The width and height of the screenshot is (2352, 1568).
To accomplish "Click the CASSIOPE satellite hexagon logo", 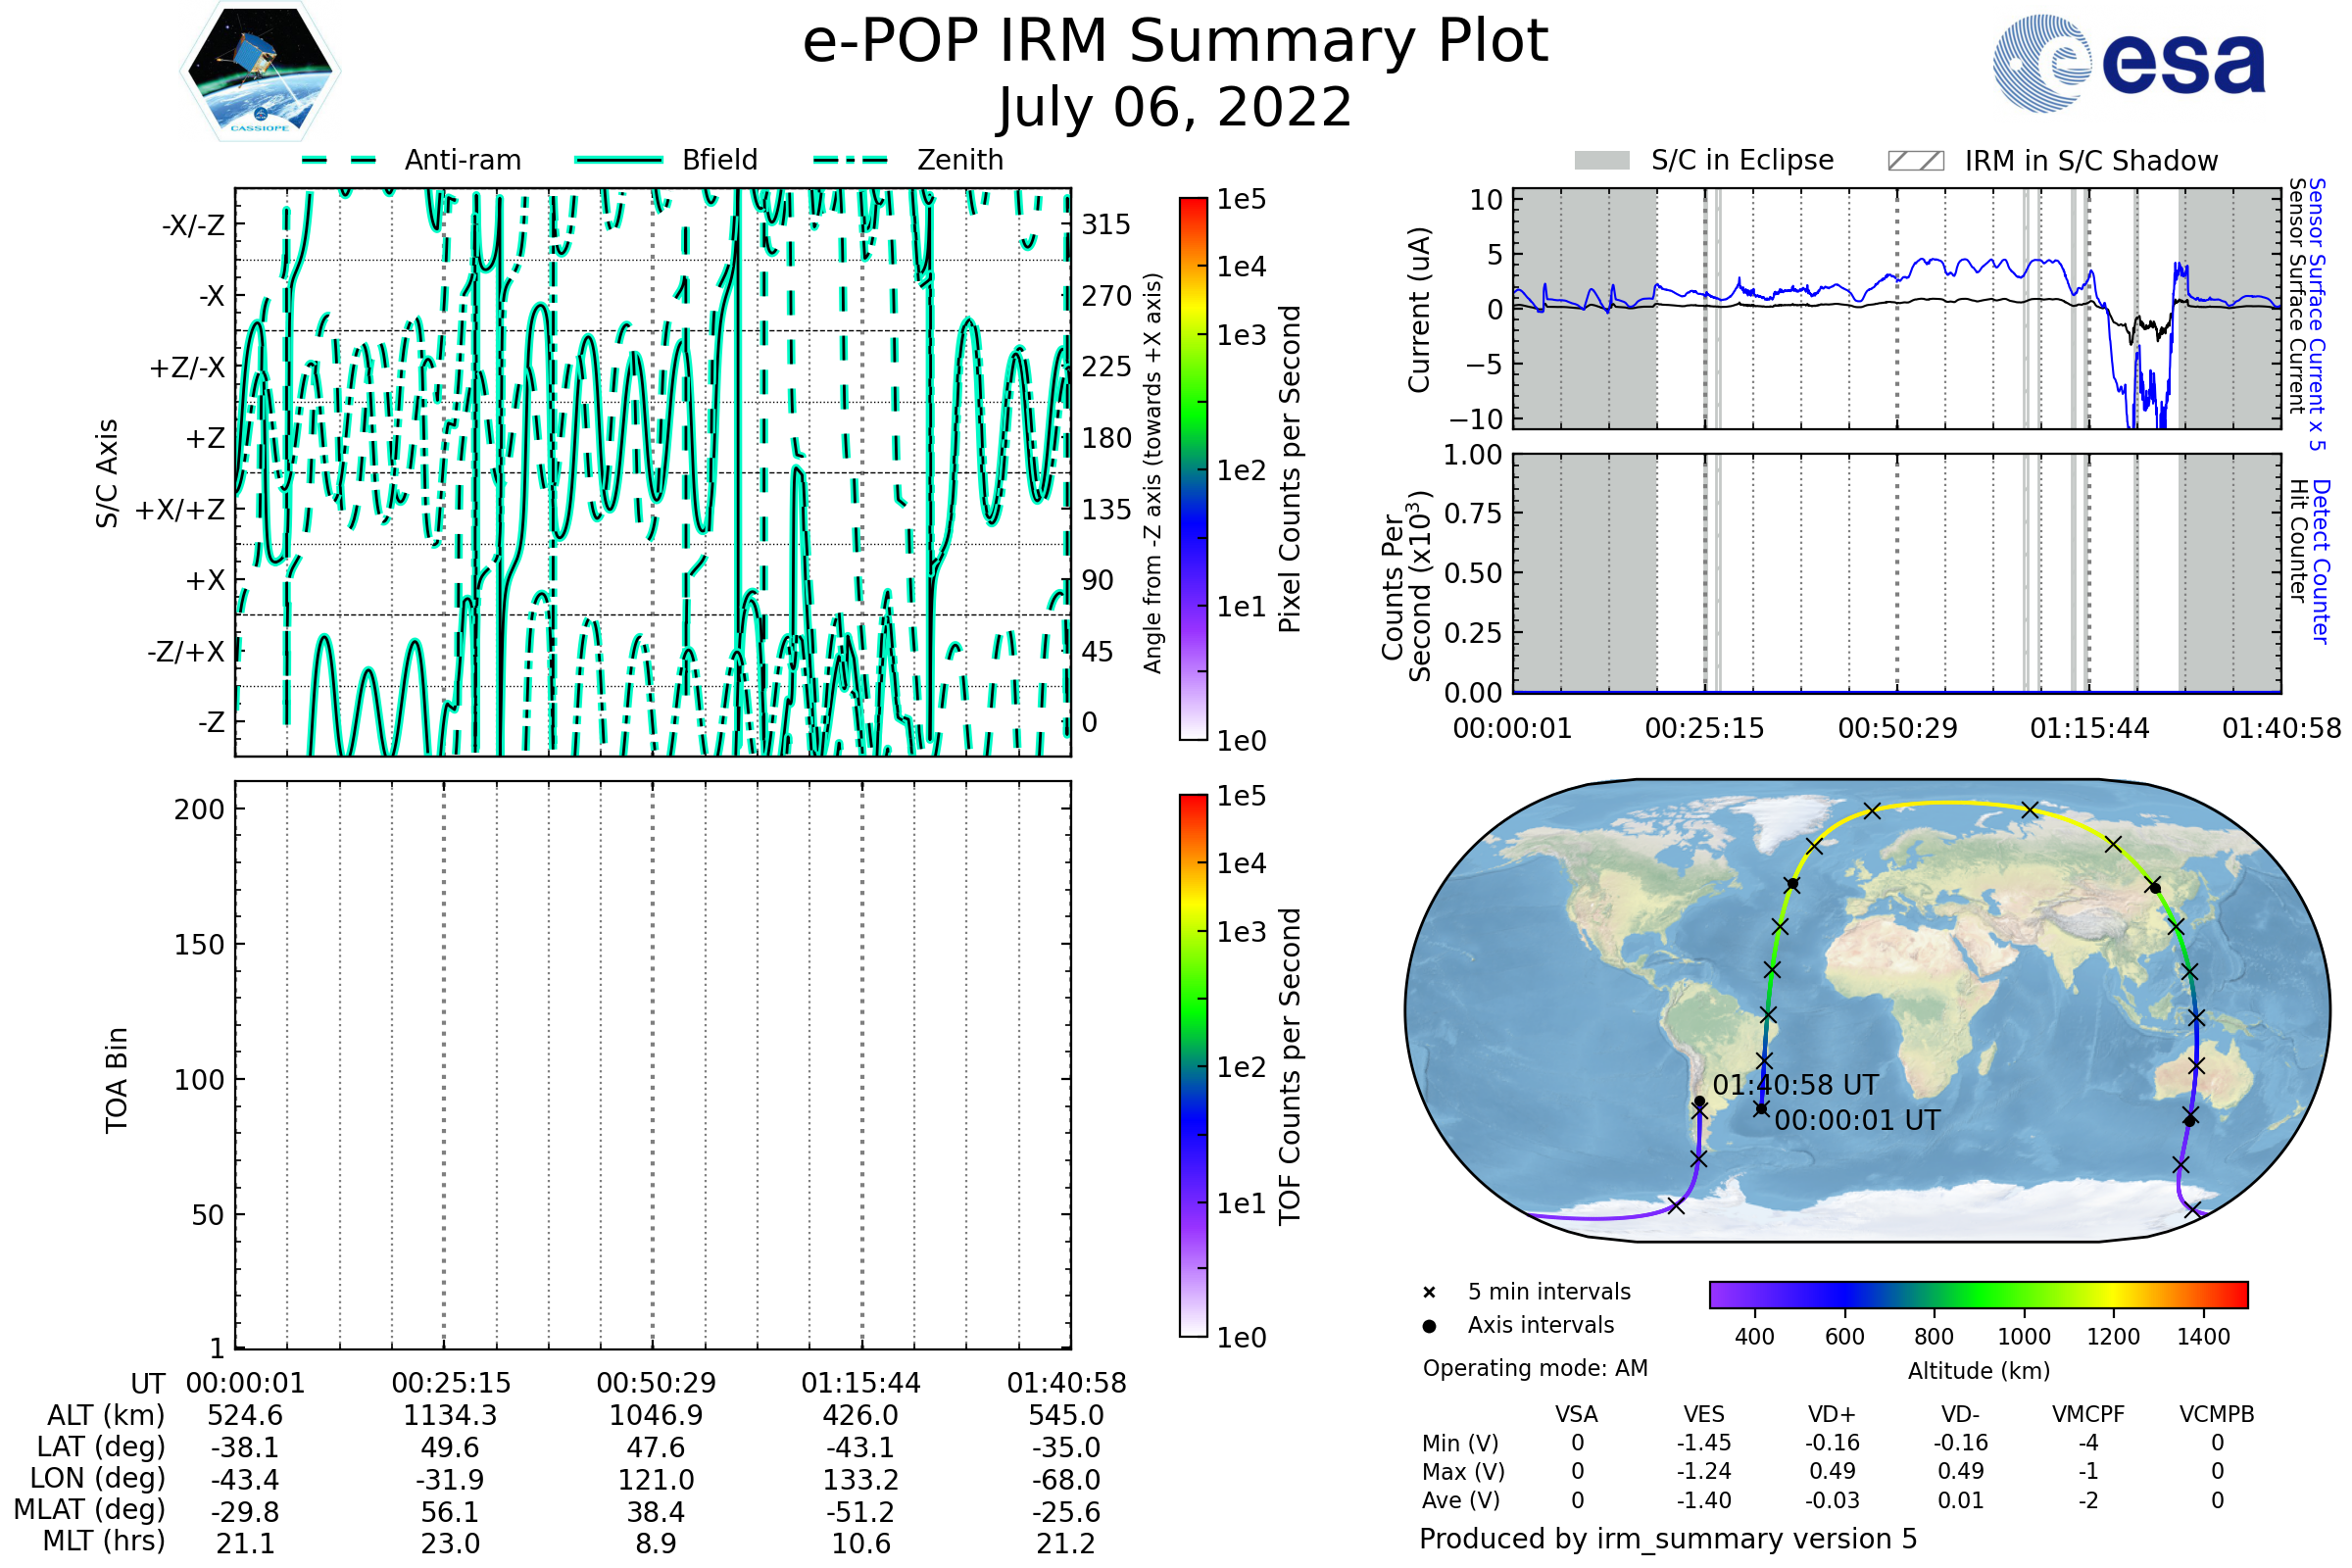I will coord(260,72).
